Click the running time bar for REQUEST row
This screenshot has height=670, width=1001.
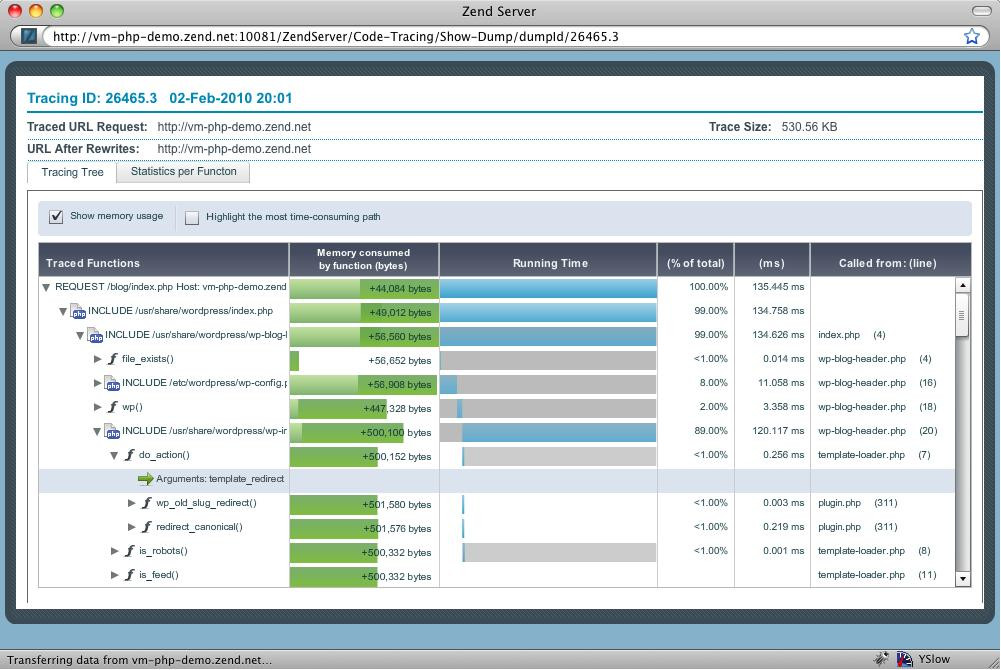(x=548, y=288)
